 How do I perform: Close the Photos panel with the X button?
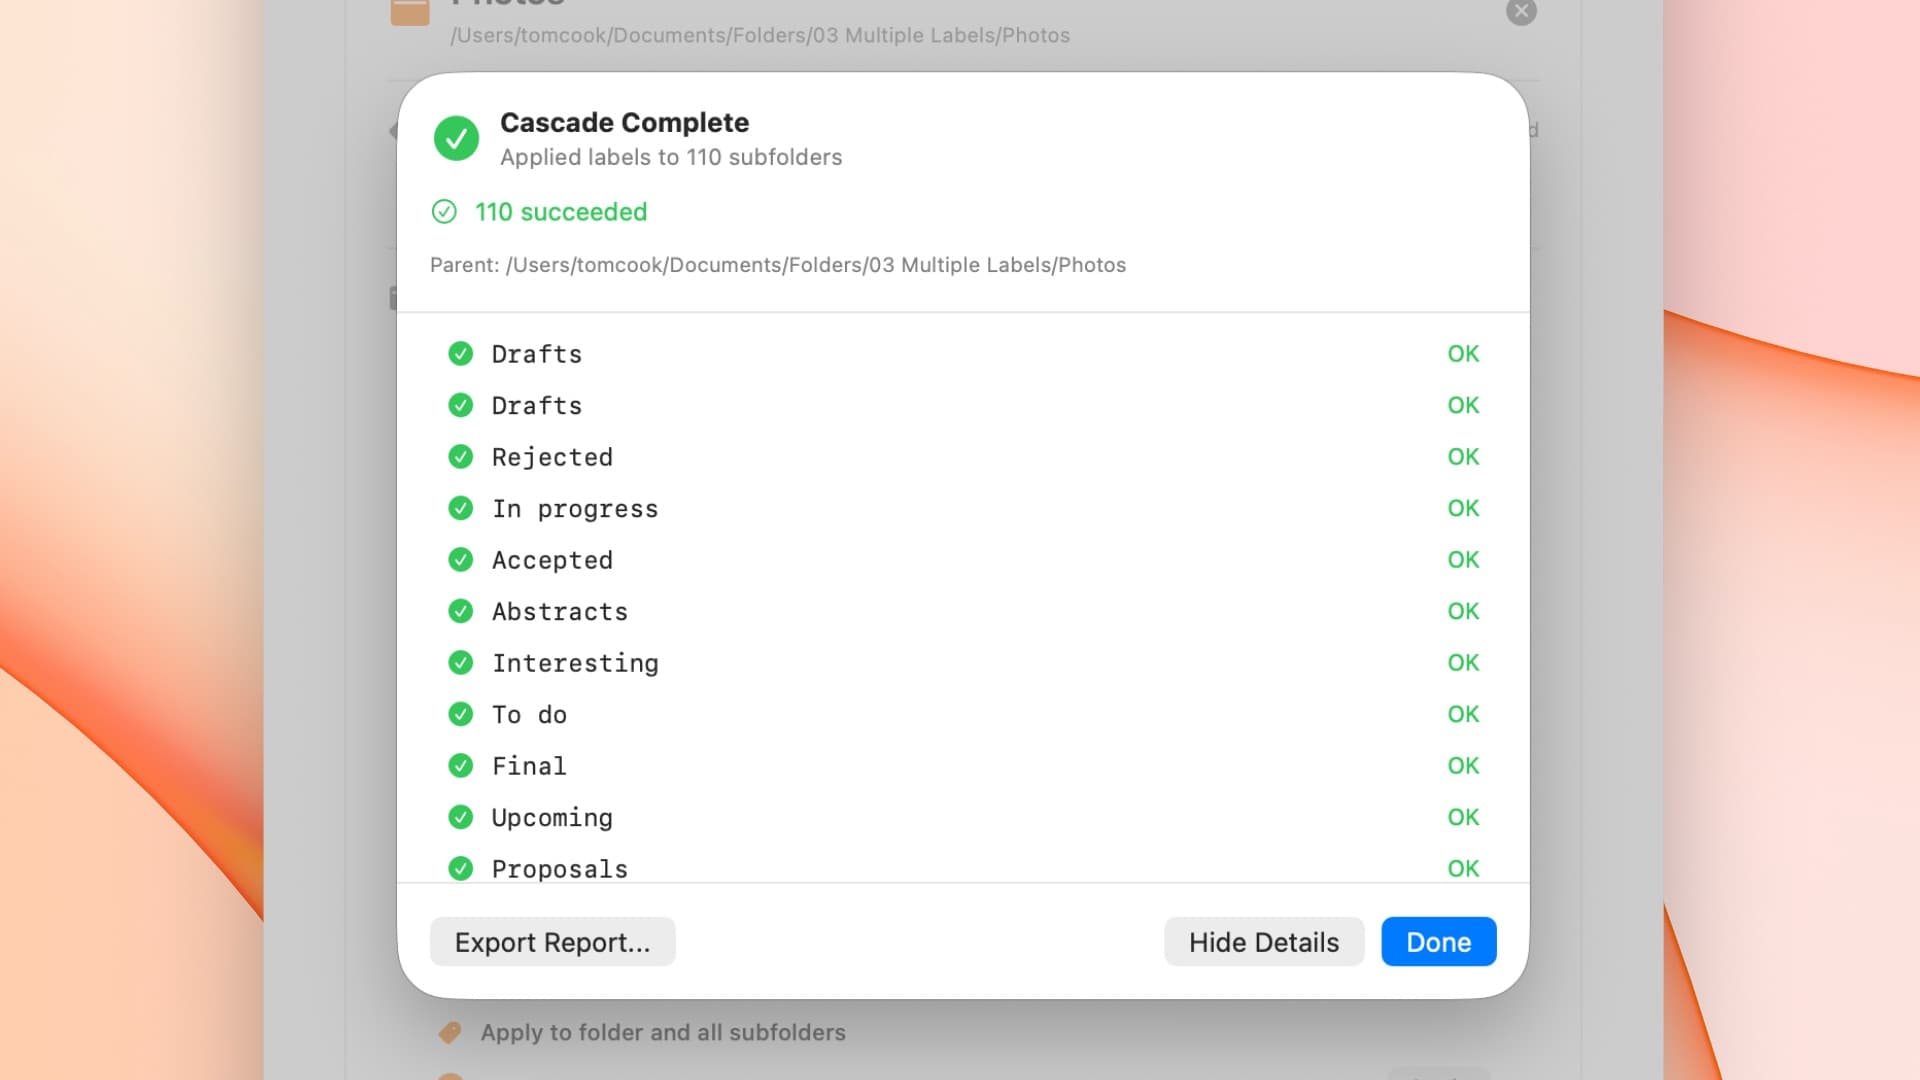pyautogui.click(x=1521, y=12)
